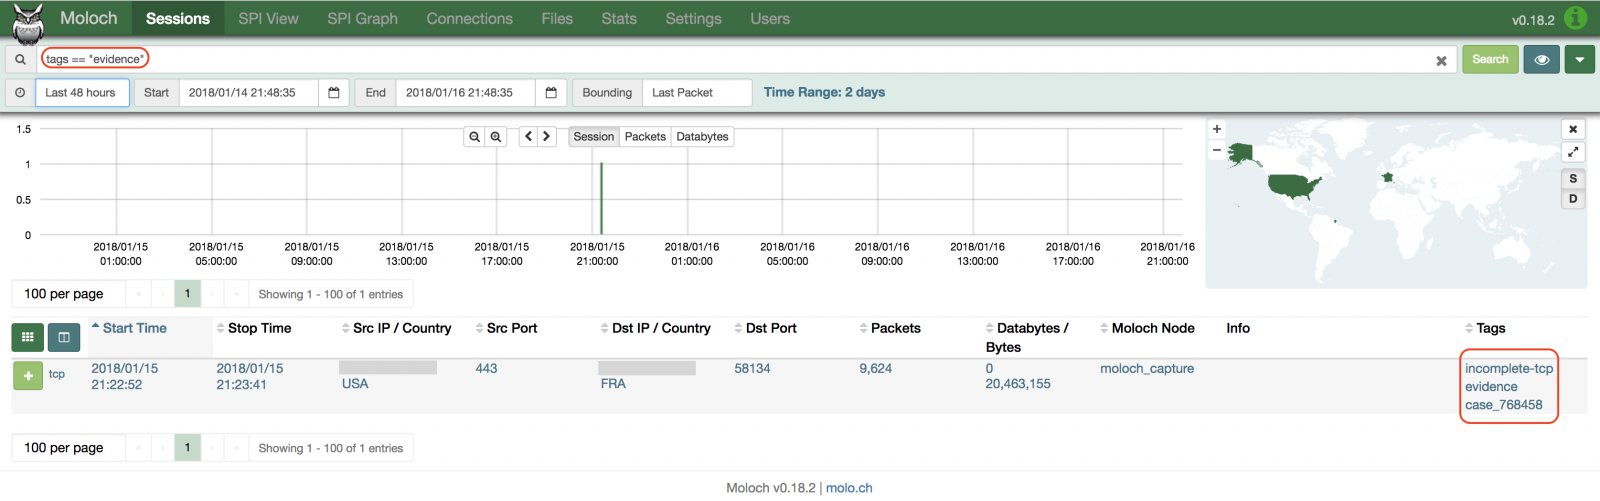Pan the timeline graph left
The height and width of the screenshot is (501, 1600).
point(528,137)
